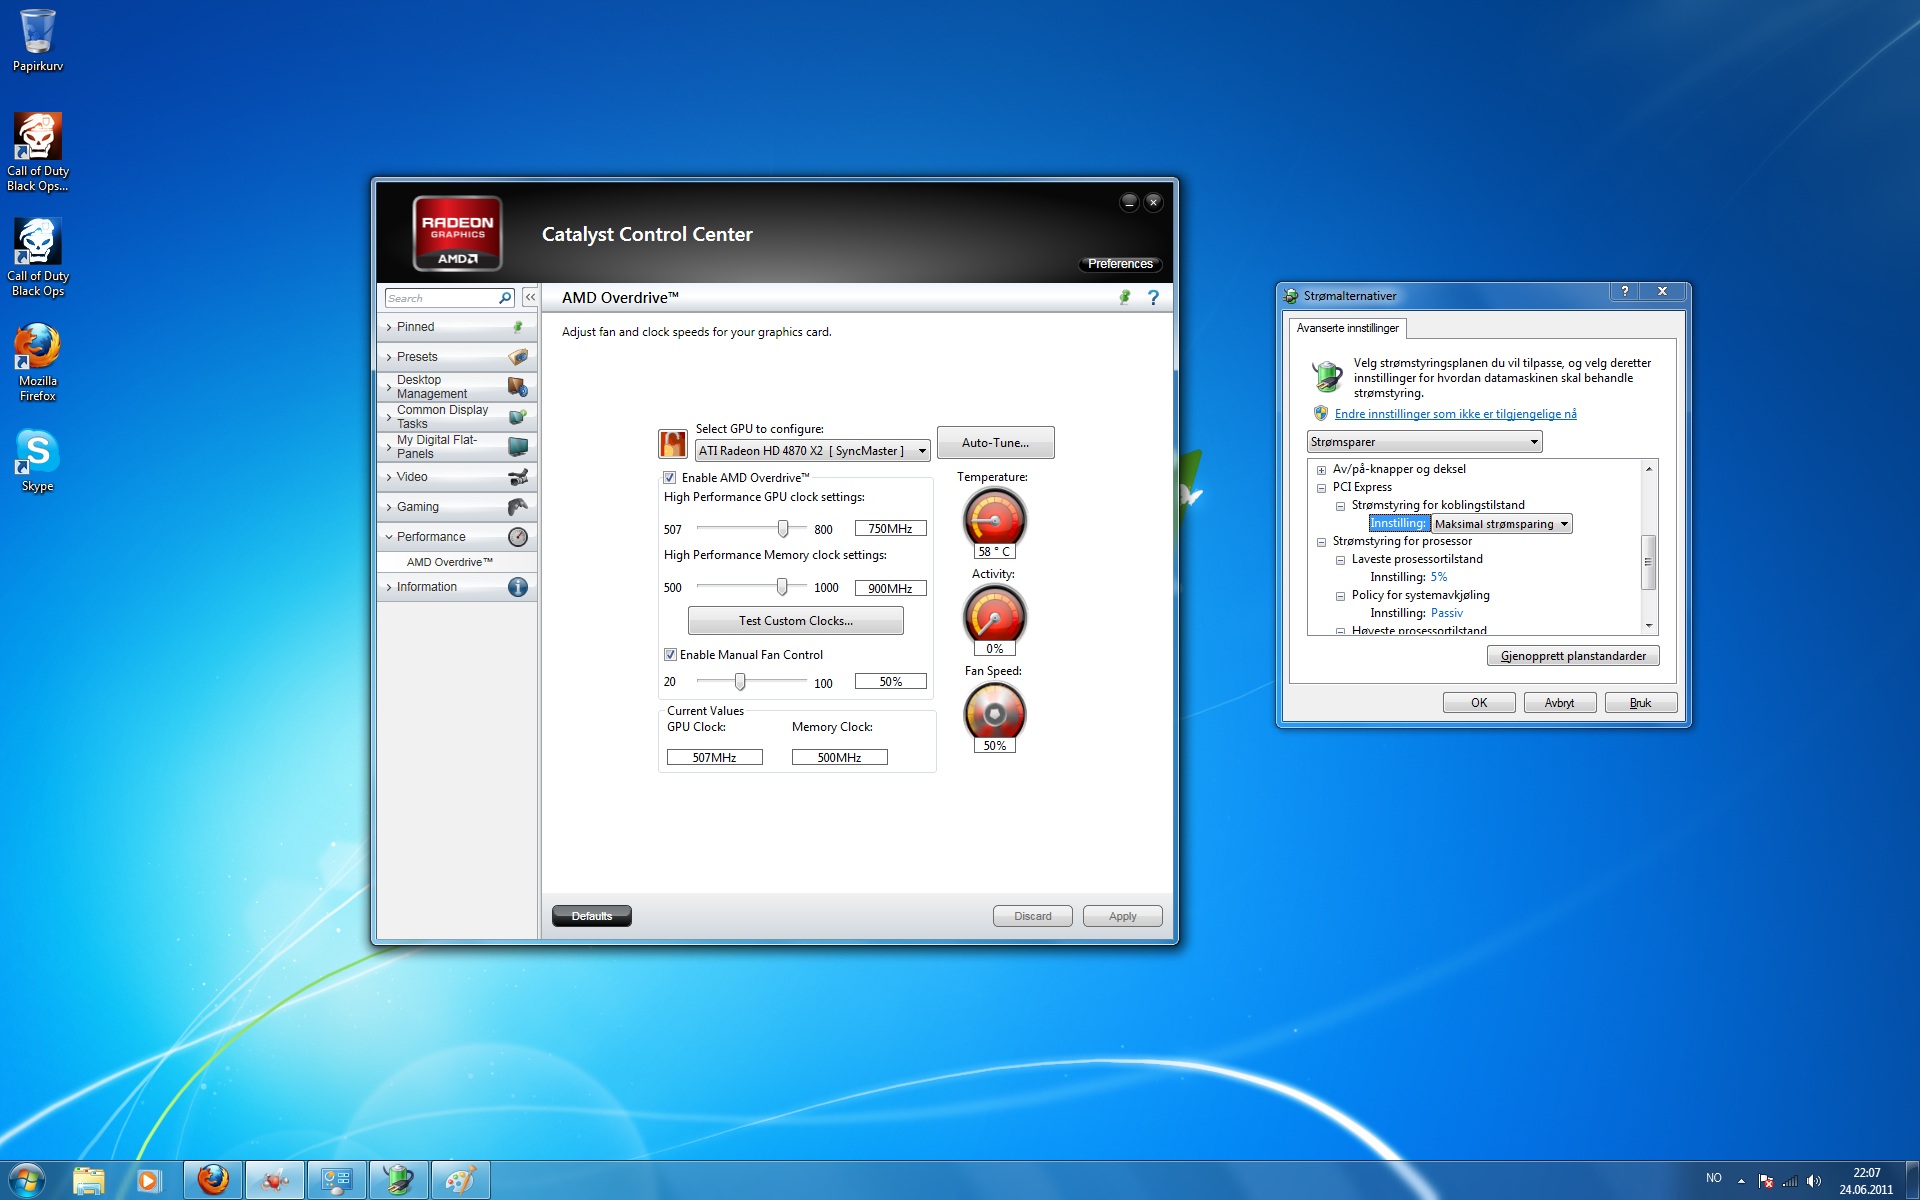
Task: Click the Radeon Graphics AMD logo
Action: coord(457,233)
